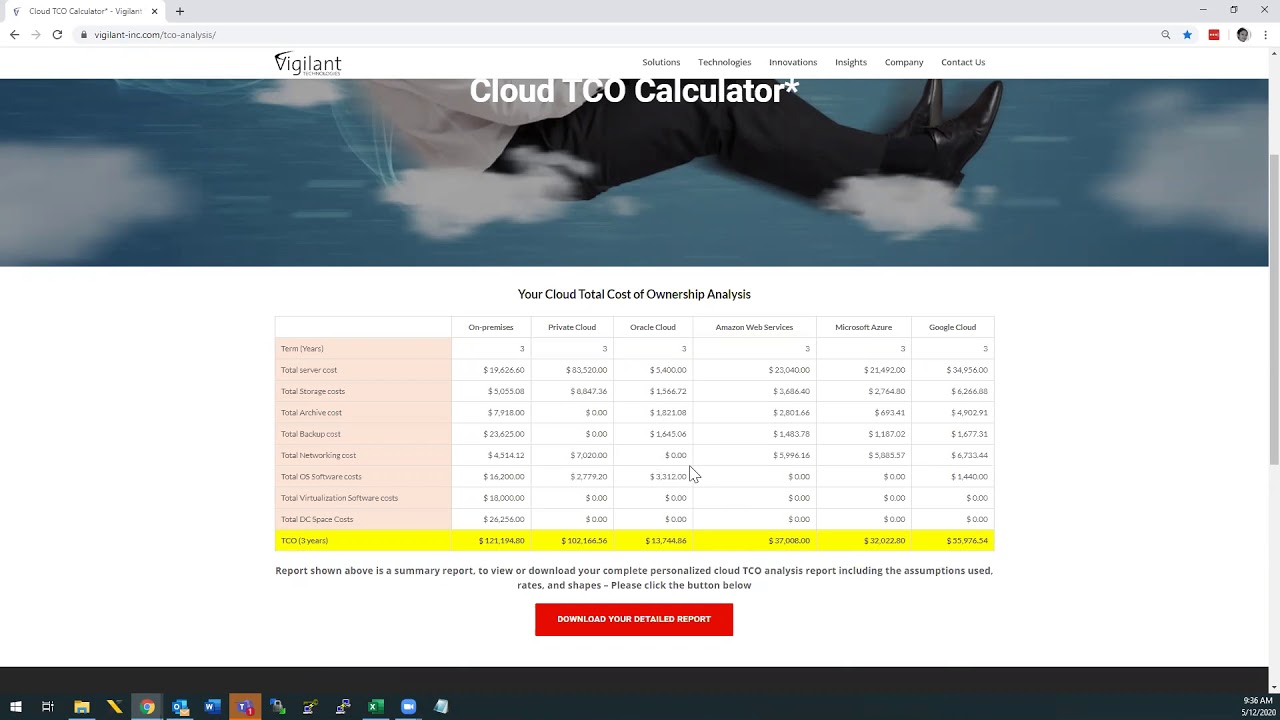The width and height of the screenshot is (1280, 720).
Task: Go to Contact Us page
Action: click(963, 62)
